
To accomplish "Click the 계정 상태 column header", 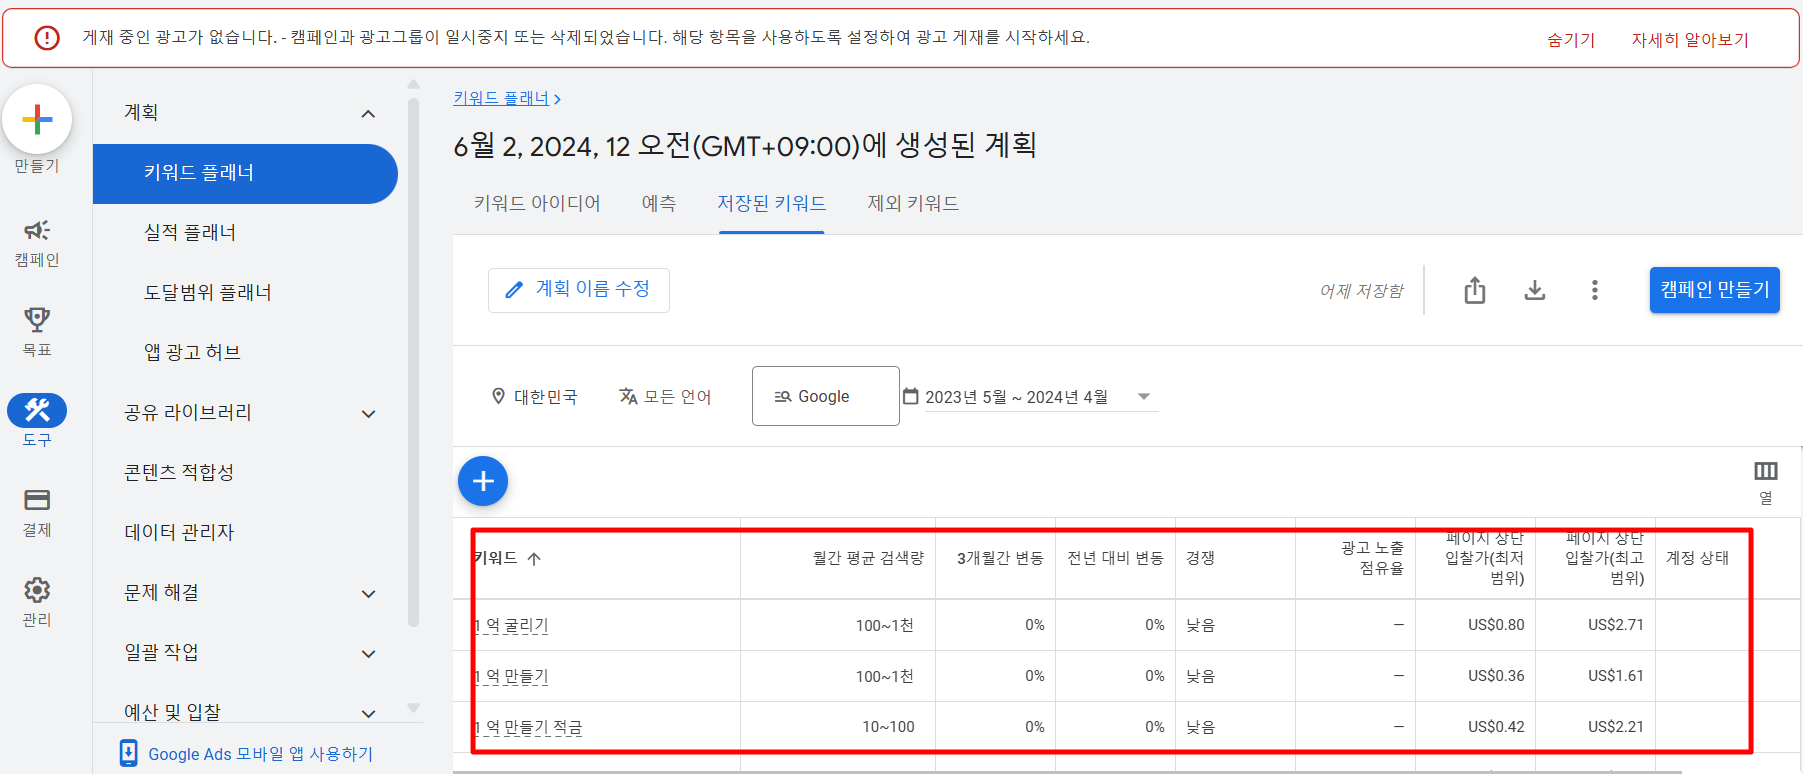I will pos(1697,558).
